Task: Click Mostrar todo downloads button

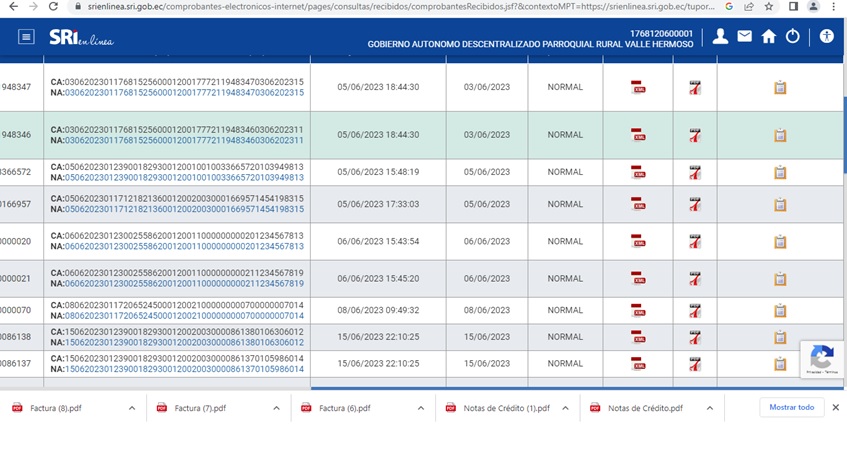Action: pyautogui.click(x=792, y=408)
